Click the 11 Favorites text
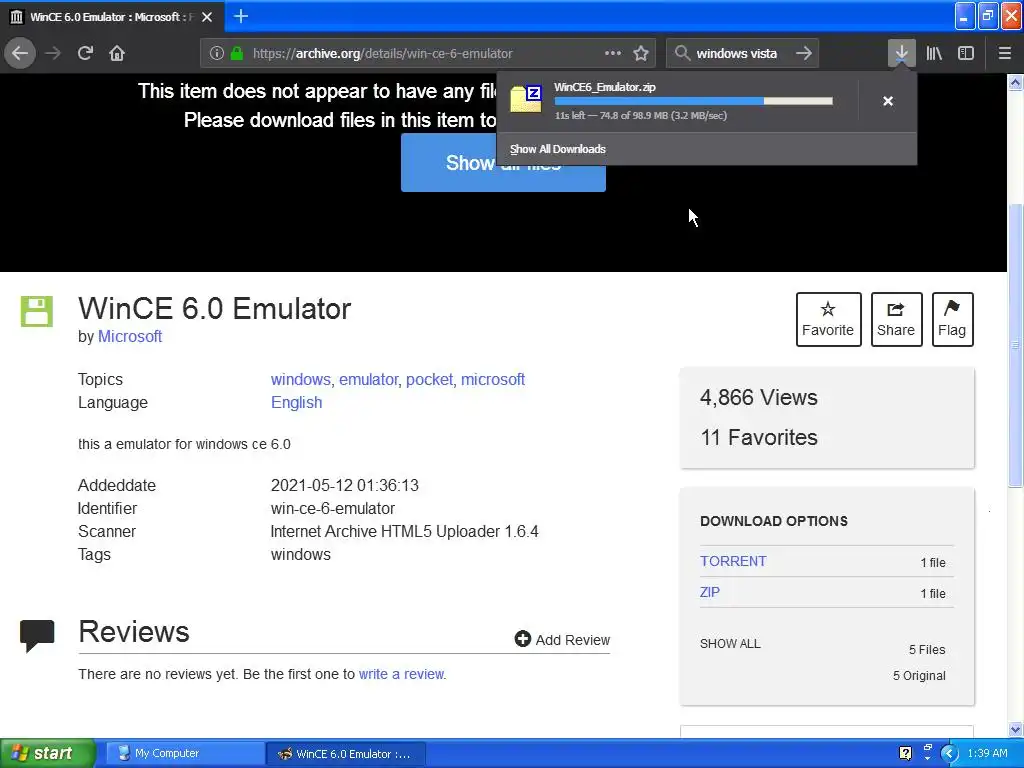 coord(759,437)
